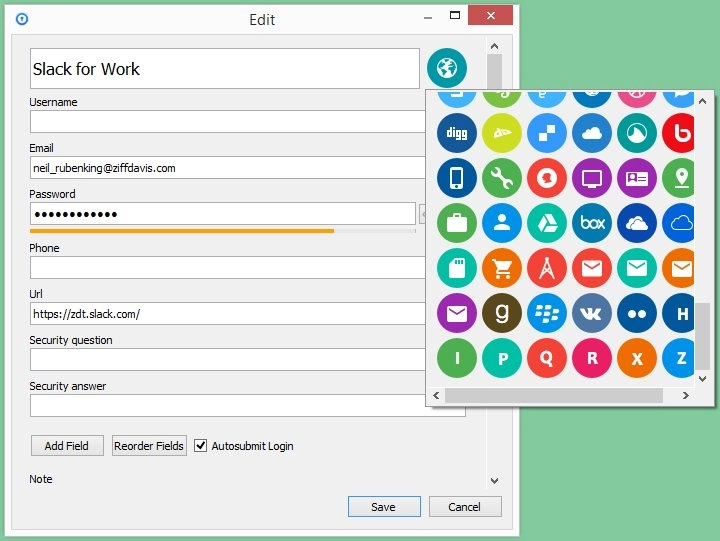Click the Edit form scroll down arrow
720x541 pixels.
click(x=495, y=481)
